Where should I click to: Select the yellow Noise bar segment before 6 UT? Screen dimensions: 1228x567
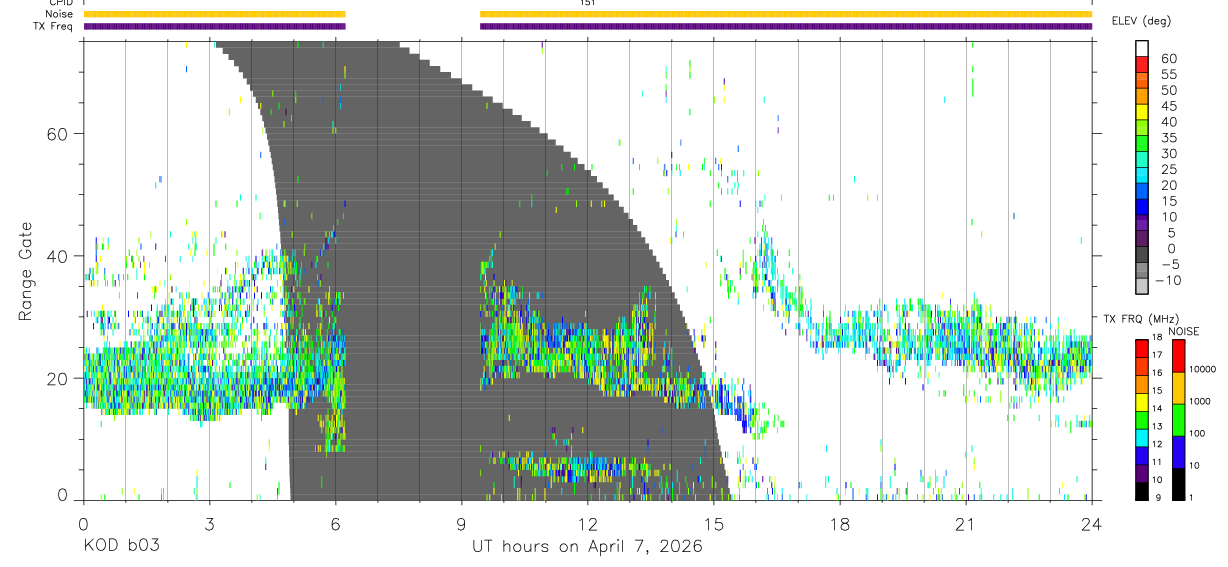(214, 14)
